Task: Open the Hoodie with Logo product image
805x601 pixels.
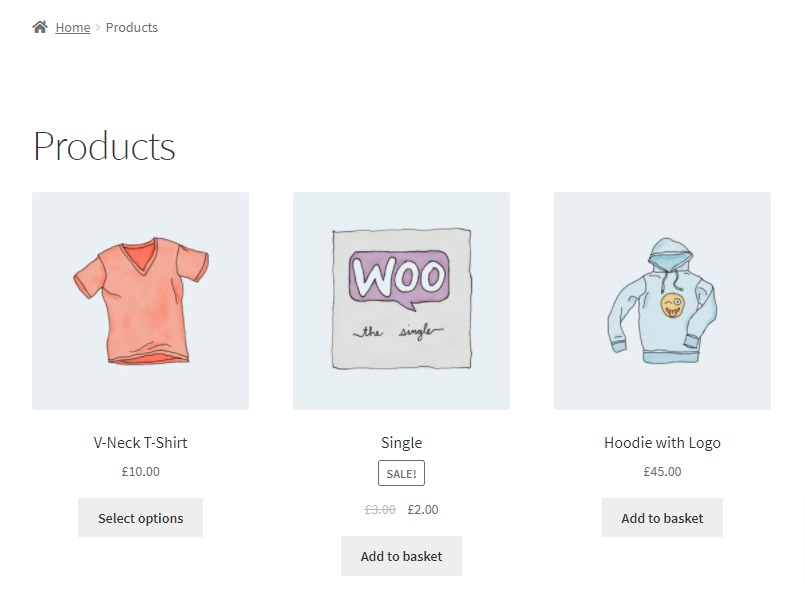Action: coord(661,300)
